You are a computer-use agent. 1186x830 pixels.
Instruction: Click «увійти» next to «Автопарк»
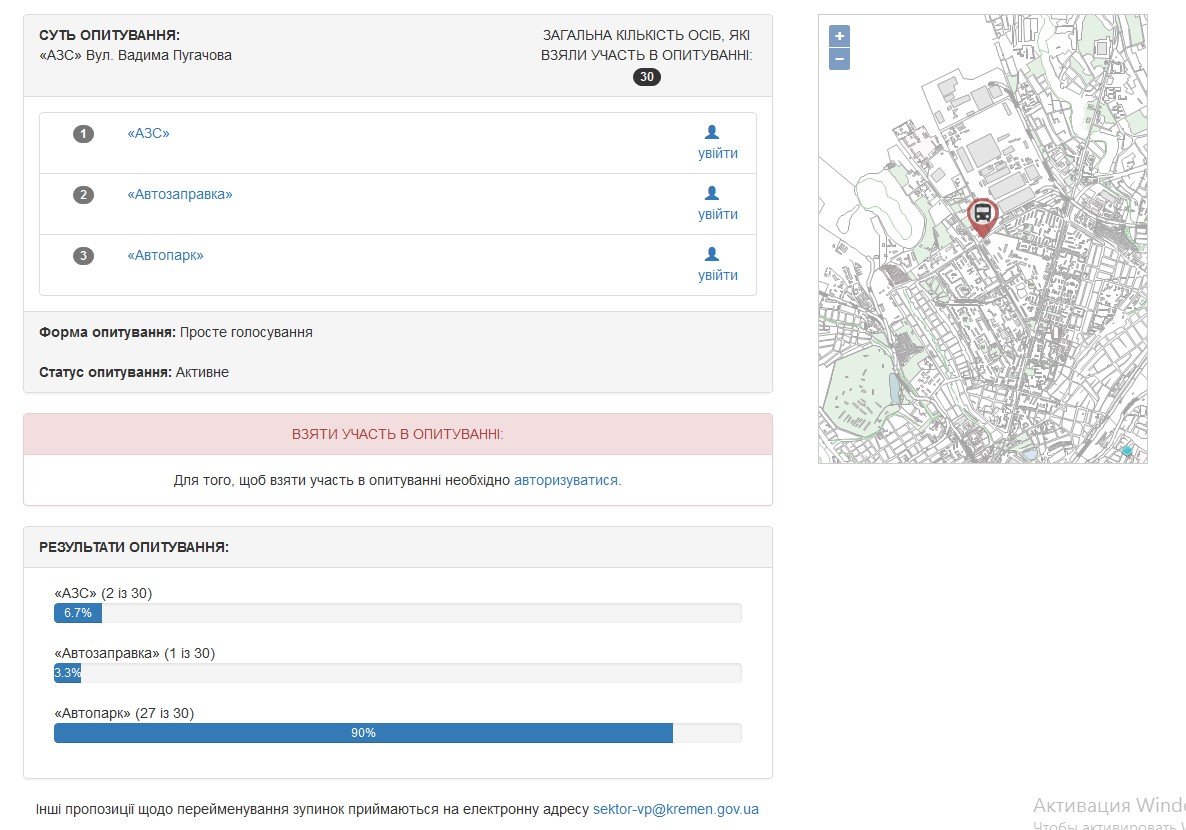717,276
